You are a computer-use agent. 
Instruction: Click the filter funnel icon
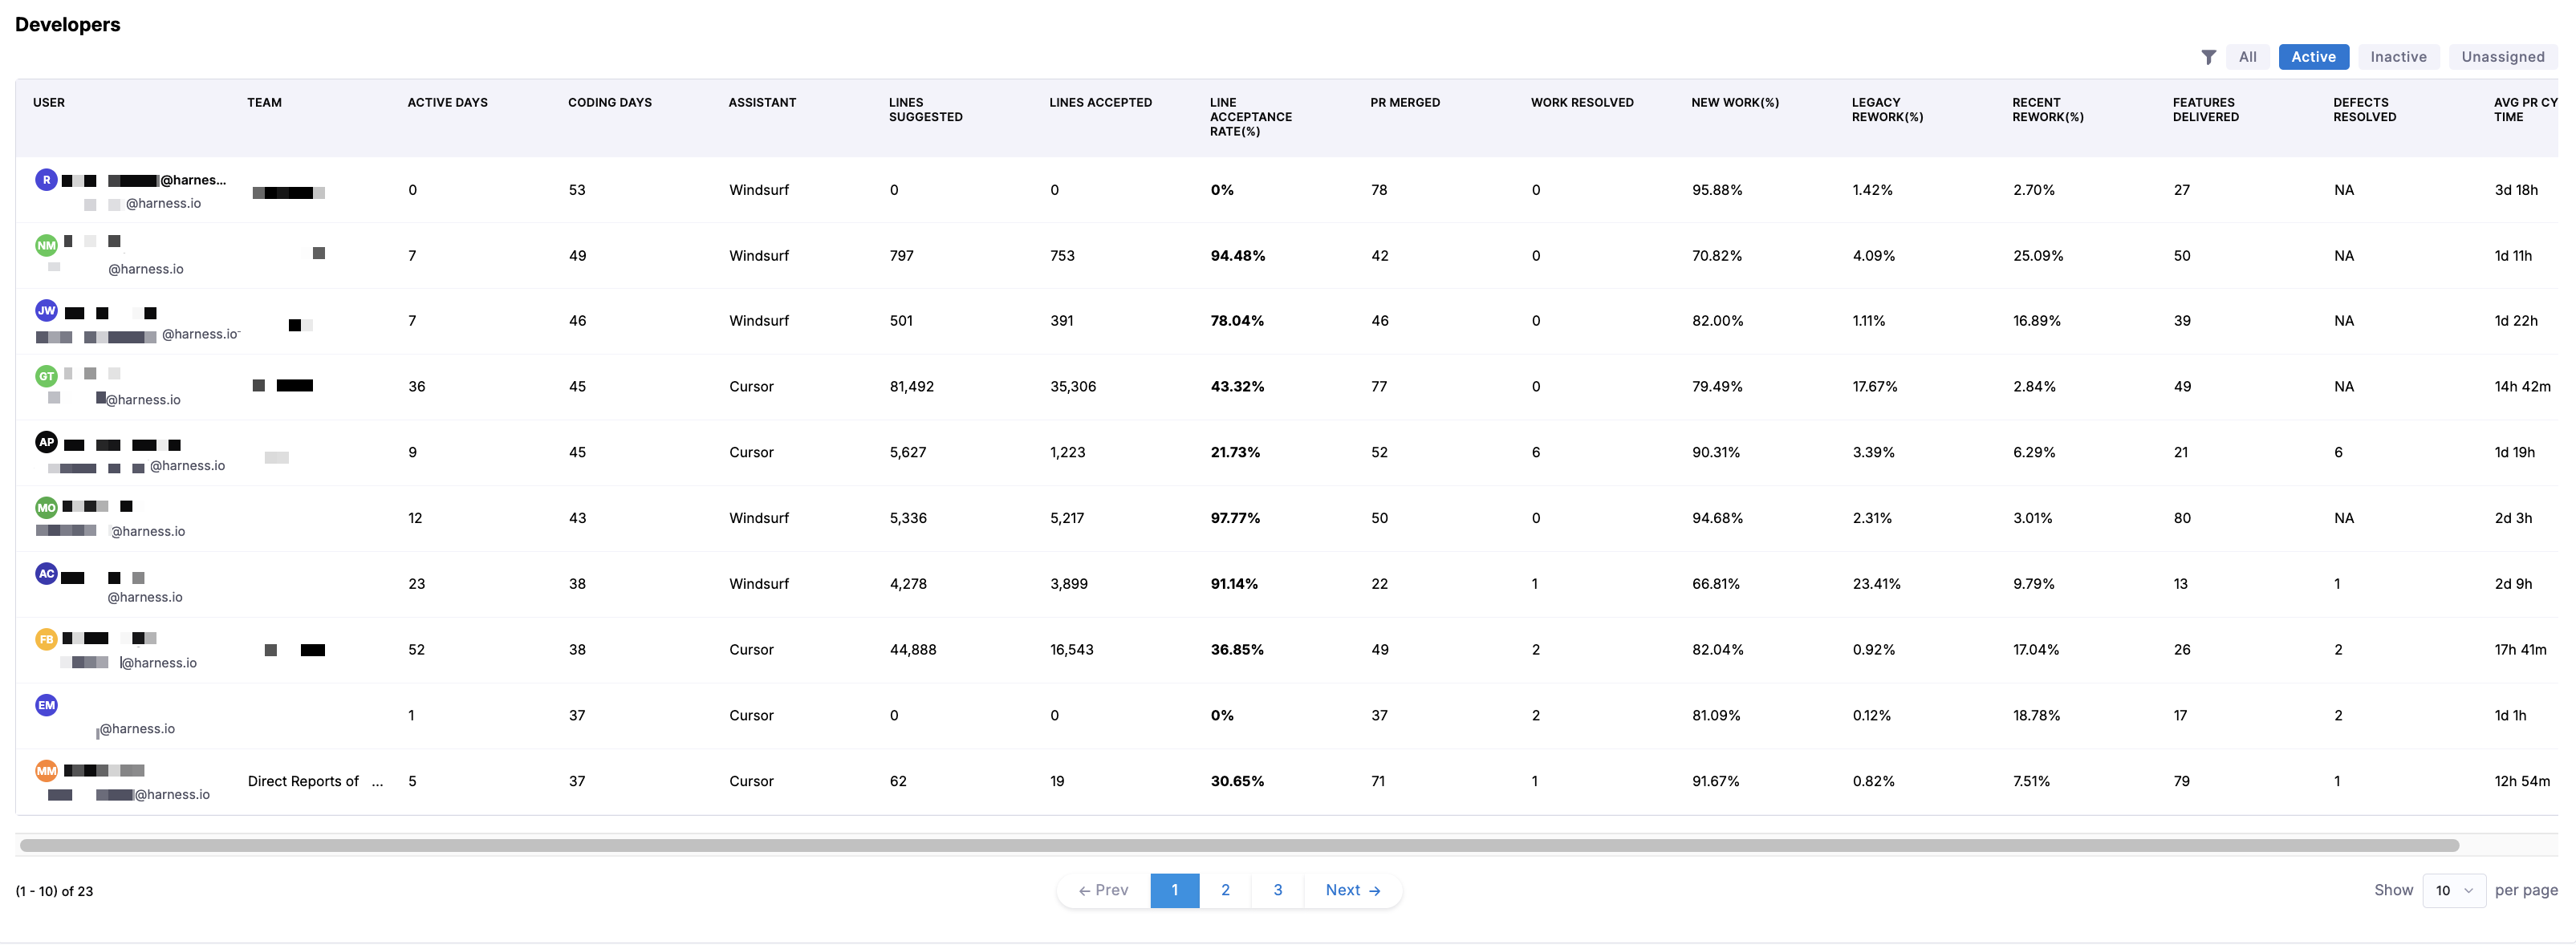point(2208,57)
